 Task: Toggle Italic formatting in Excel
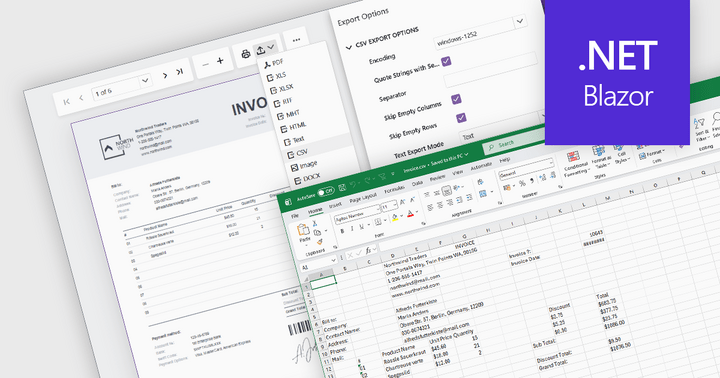point(352,228)
